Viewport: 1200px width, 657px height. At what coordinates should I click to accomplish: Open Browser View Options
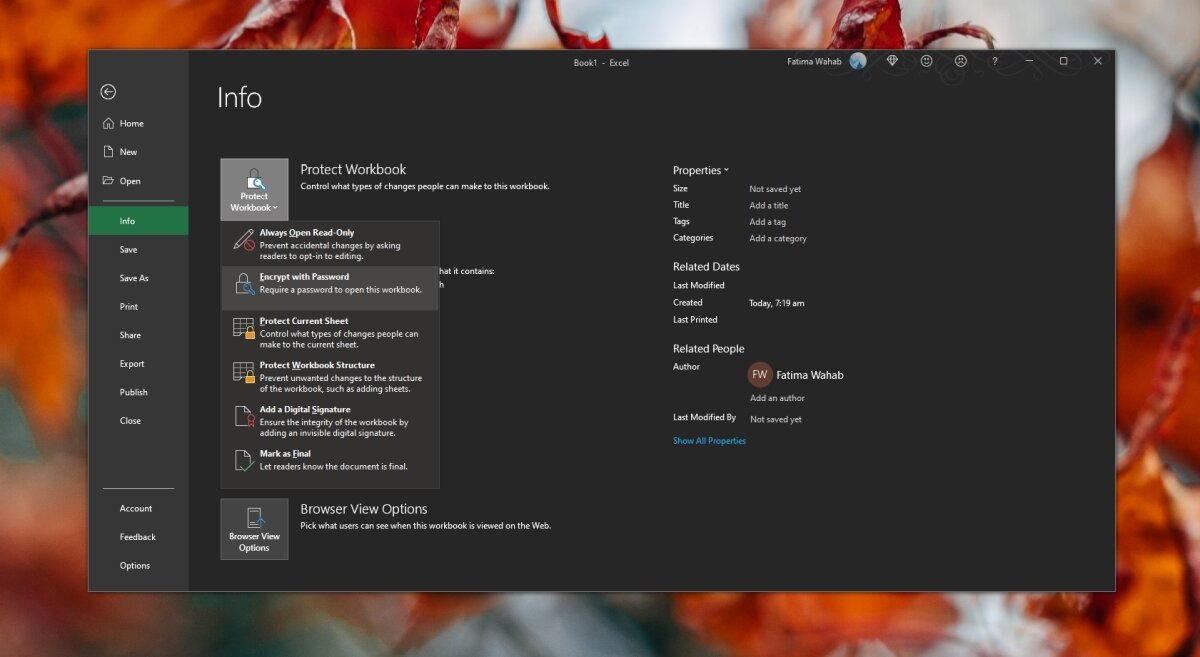pyautogui.click(x=254, y=529)
